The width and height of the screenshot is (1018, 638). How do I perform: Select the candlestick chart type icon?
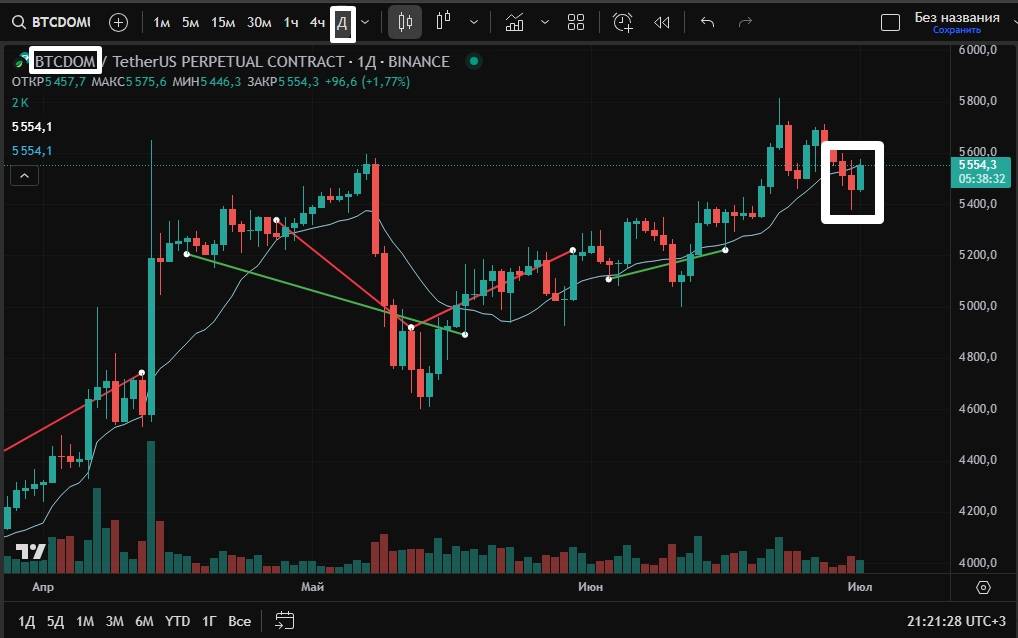click(x=405, y=23)
